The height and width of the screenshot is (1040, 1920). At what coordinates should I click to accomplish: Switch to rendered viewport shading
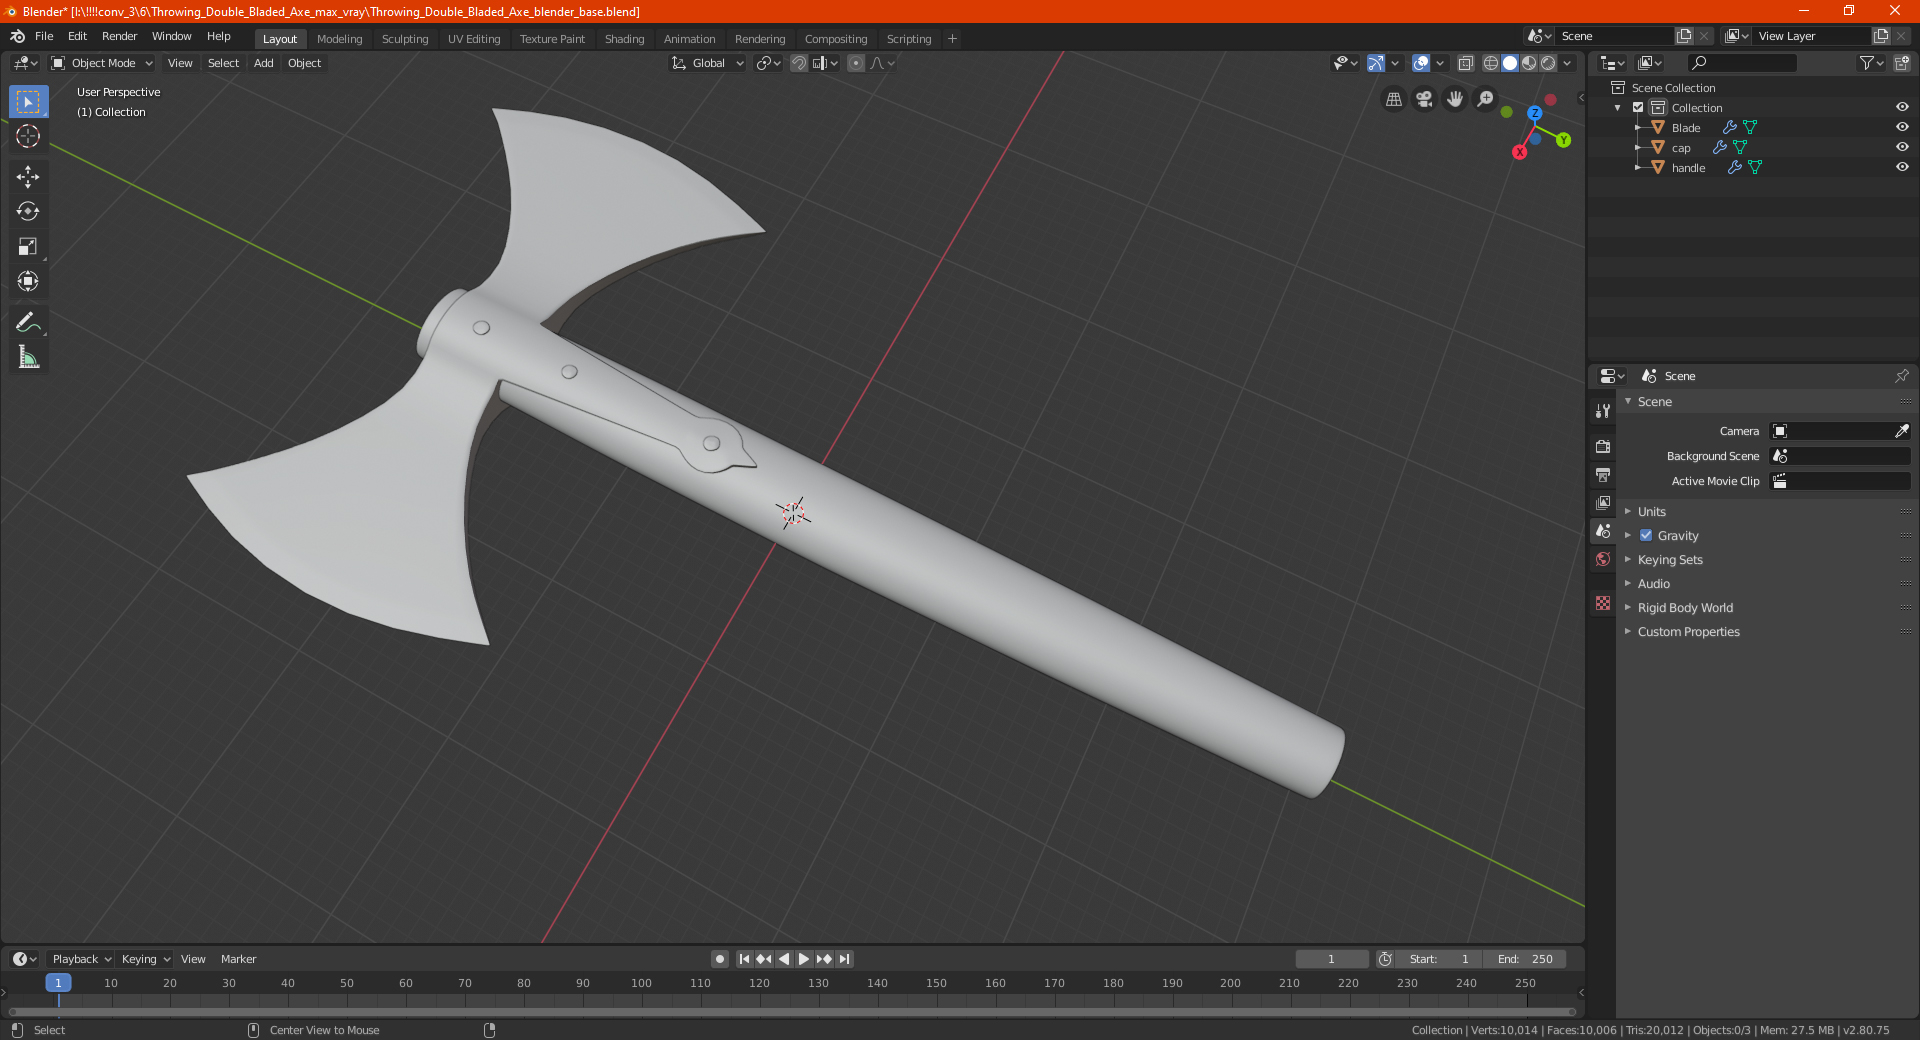[x=1548, y=63]
